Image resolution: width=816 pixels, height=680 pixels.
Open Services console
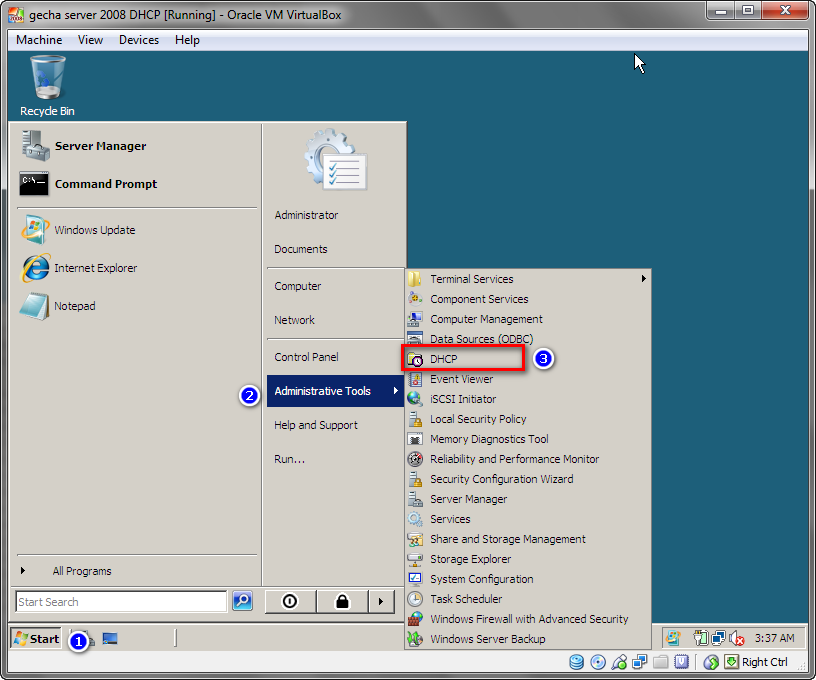pos(528,519)
